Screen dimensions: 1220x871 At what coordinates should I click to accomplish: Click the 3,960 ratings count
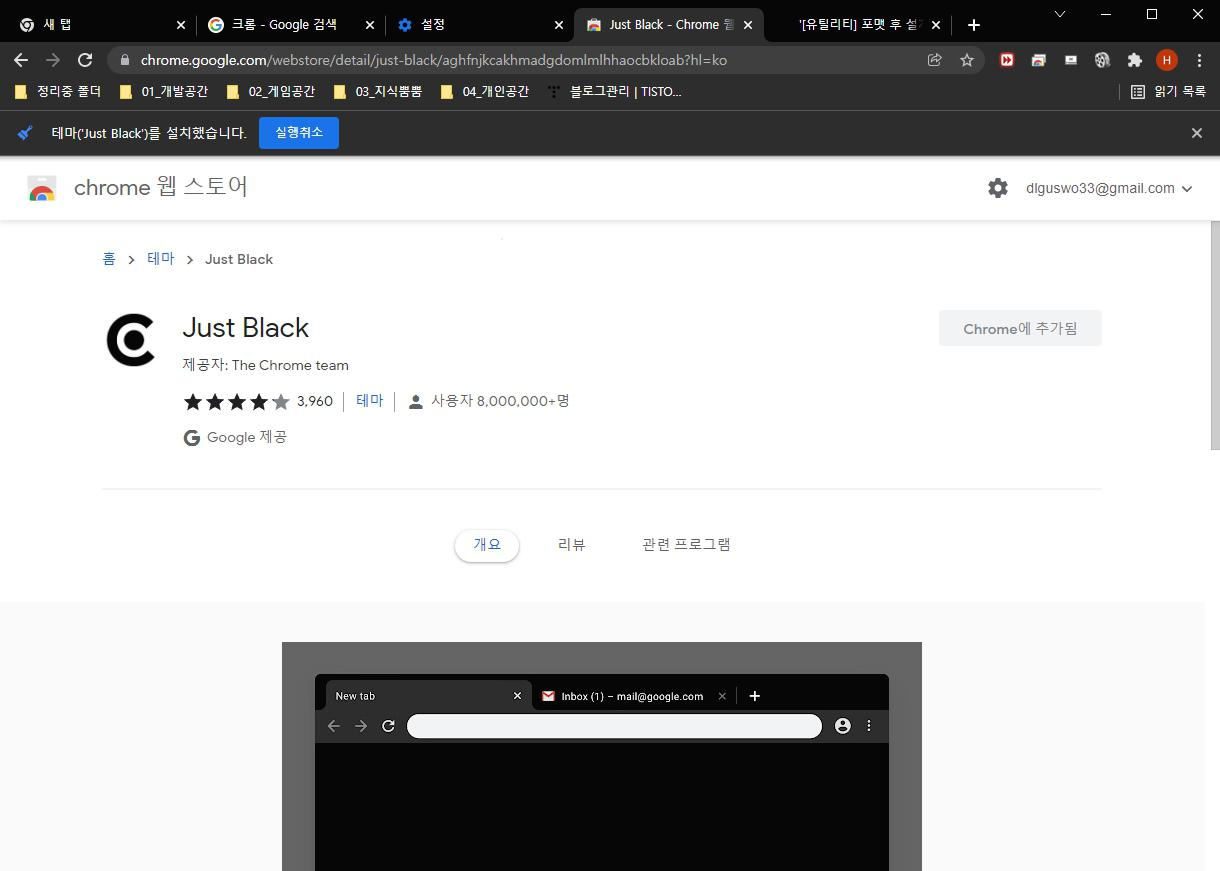315,401
